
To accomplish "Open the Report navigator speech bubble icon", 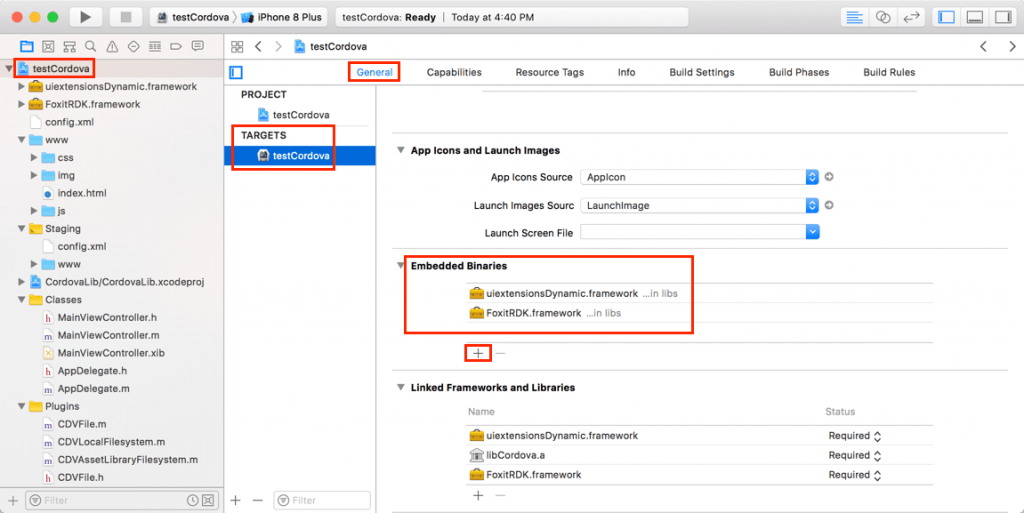I will tap(197, 46).
